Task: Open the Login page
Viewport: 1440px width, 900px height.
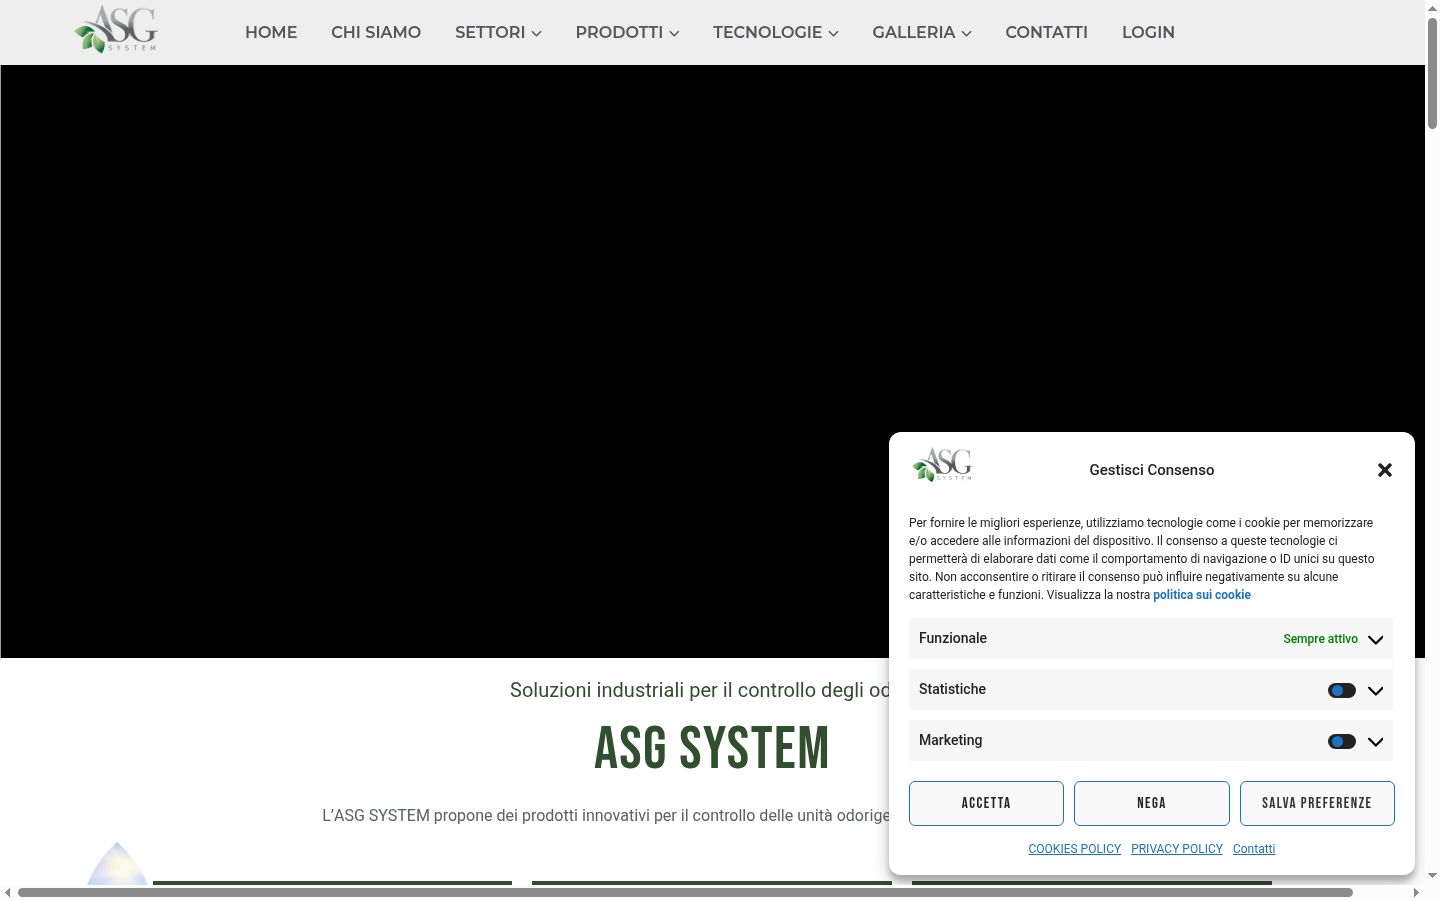Action: click(x=1148, y=32)
